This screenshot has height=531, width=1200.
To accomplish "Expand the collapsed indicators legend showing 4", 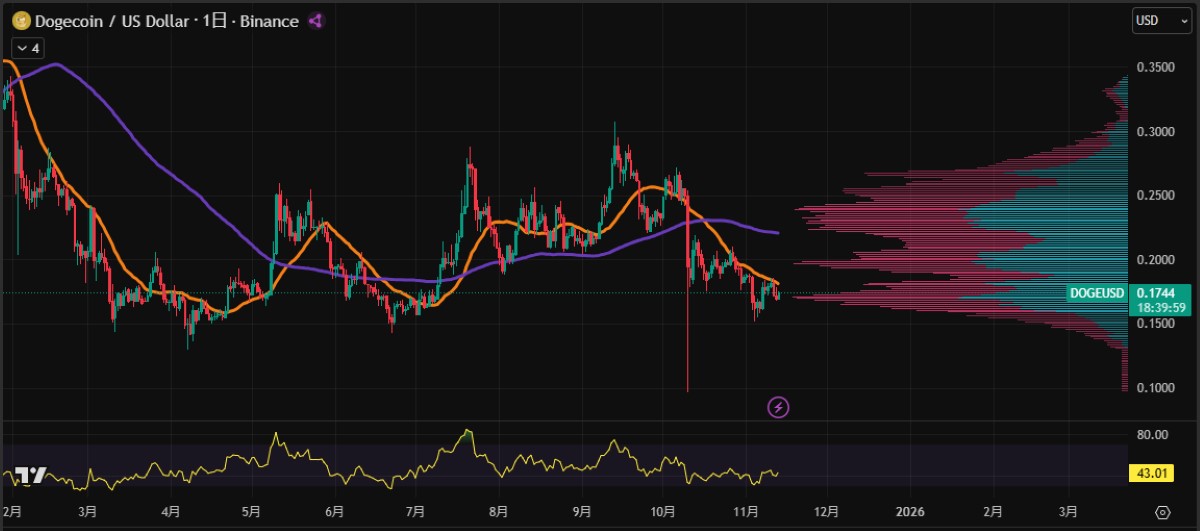I will tap(27, 47).
